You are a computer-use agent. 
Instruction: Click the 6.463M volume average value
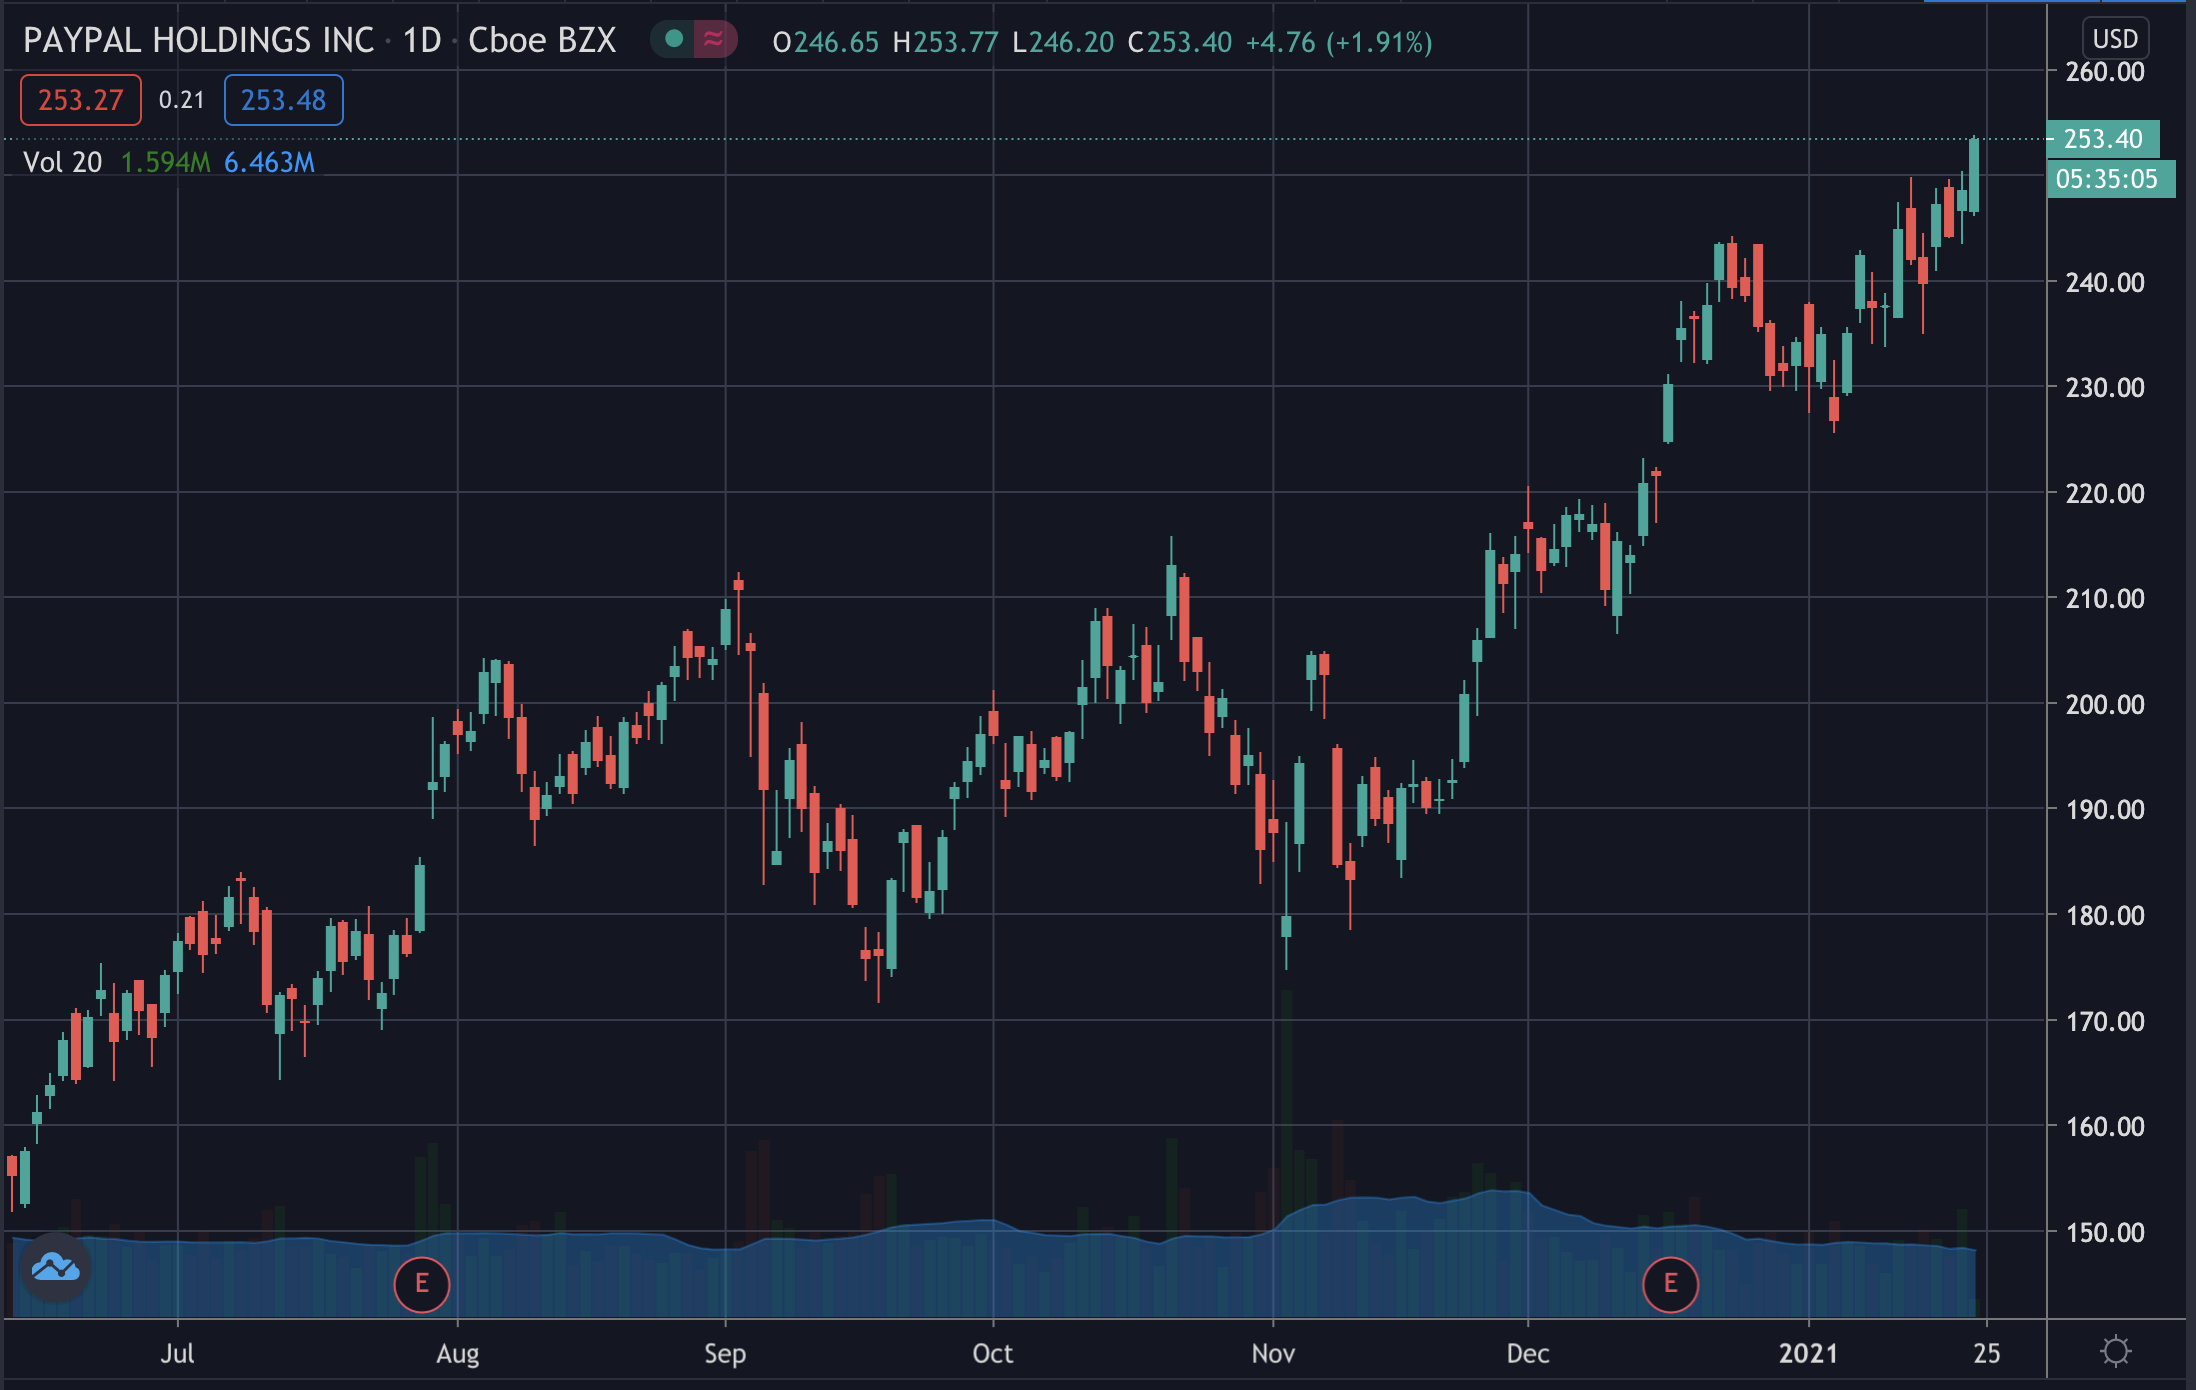[x=269, y=162]
